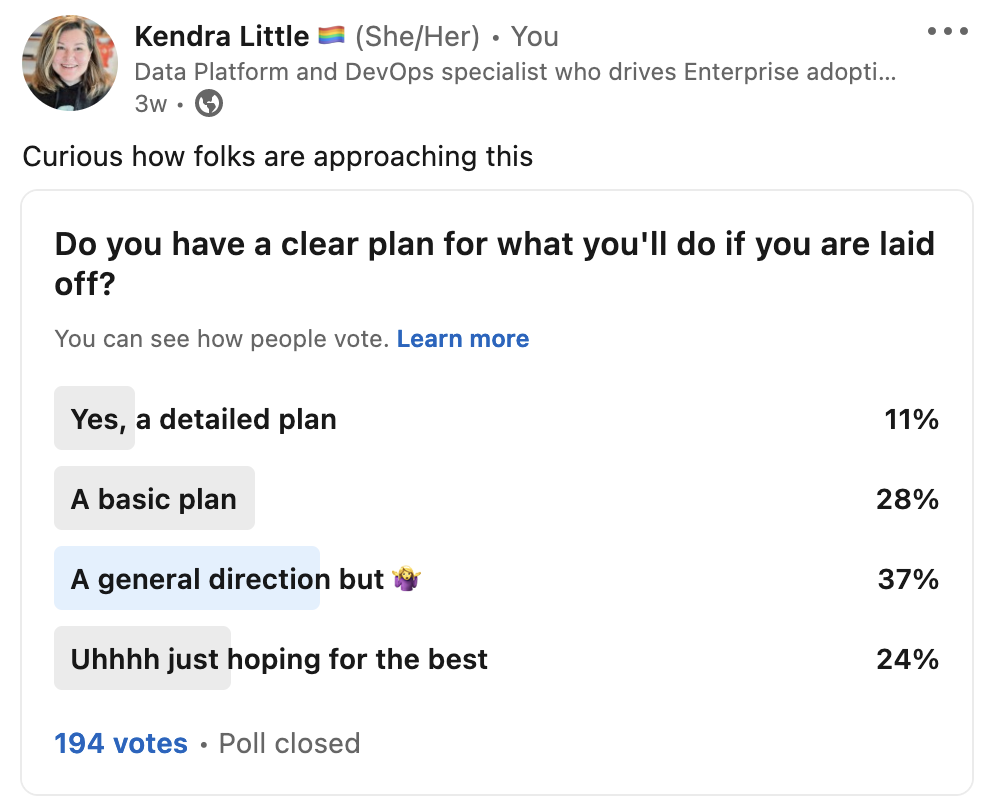Viewport: 1000px width, 812px height.
Task: Open the 'Learn more' link
Action: tap(463, 338)
